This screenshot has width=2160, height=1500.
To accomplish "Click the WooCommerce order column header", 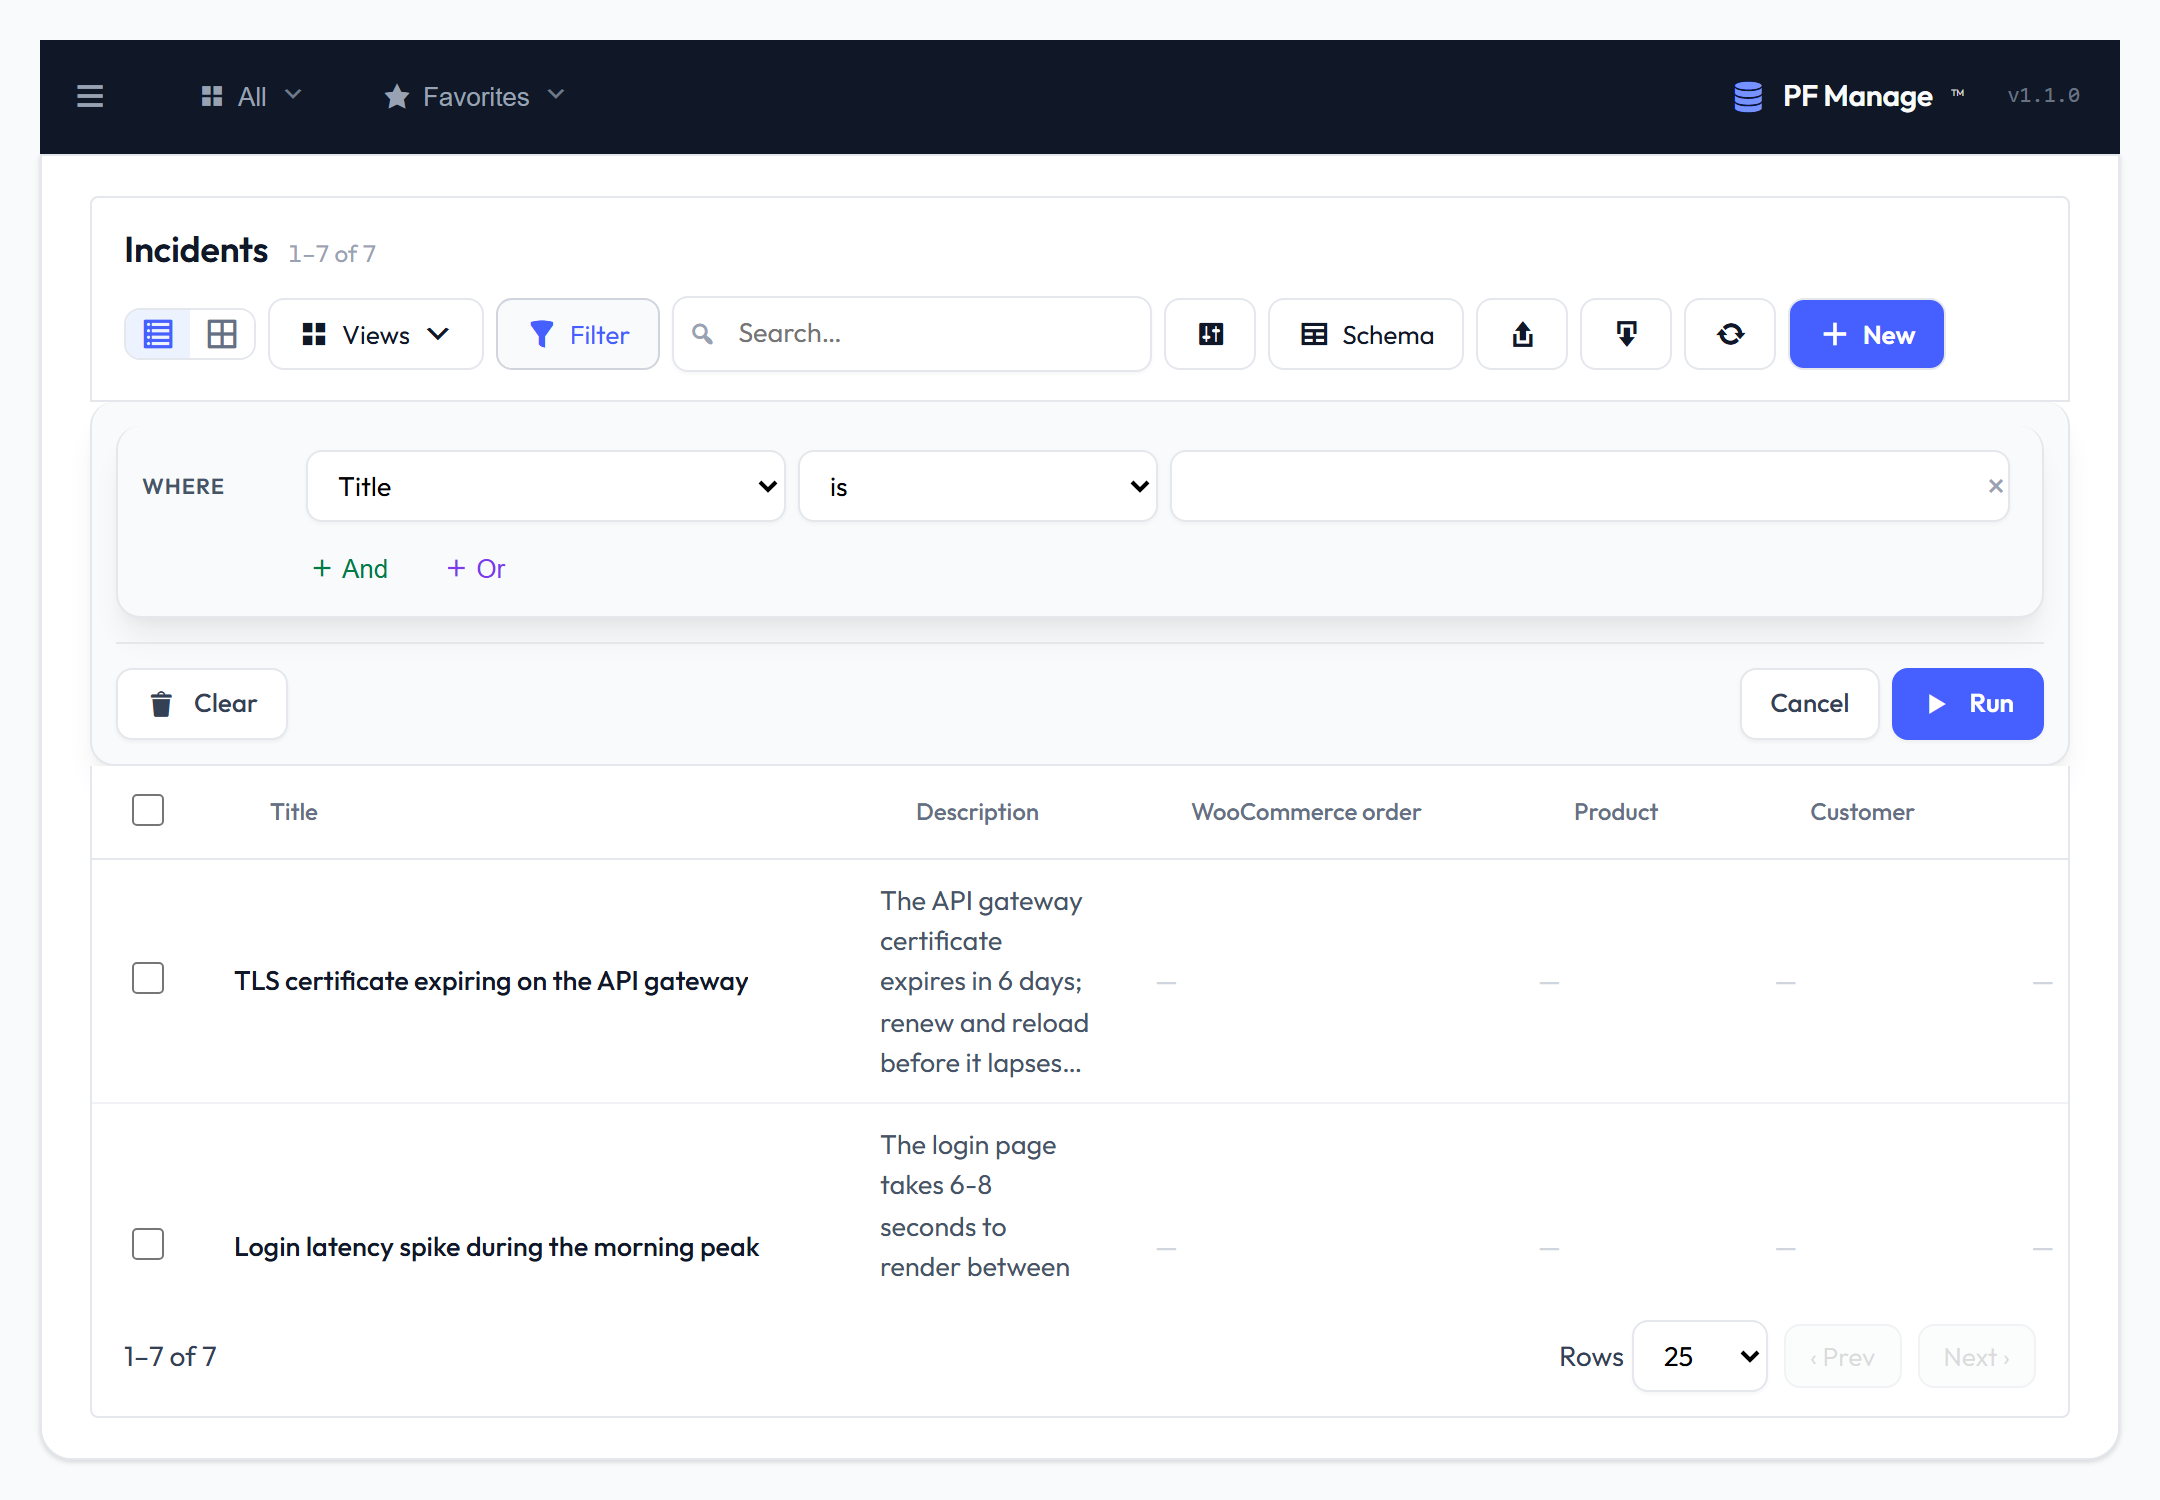I will pos(1306,812).
